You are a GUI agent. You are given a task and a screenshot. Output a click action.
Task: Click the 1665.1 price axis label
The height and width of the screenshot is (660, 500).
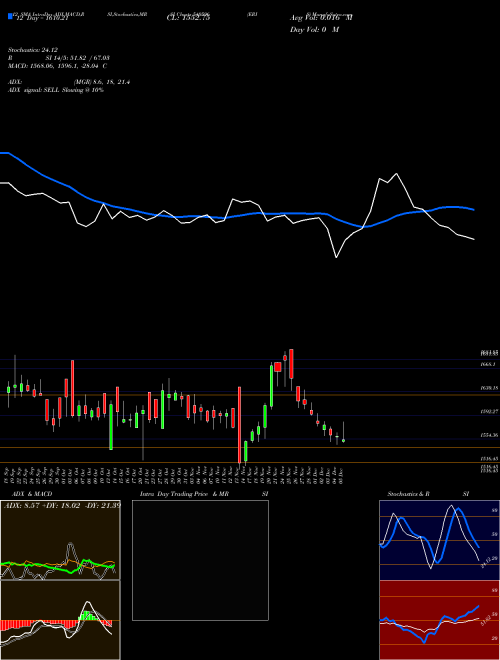[x=490, y=364]
